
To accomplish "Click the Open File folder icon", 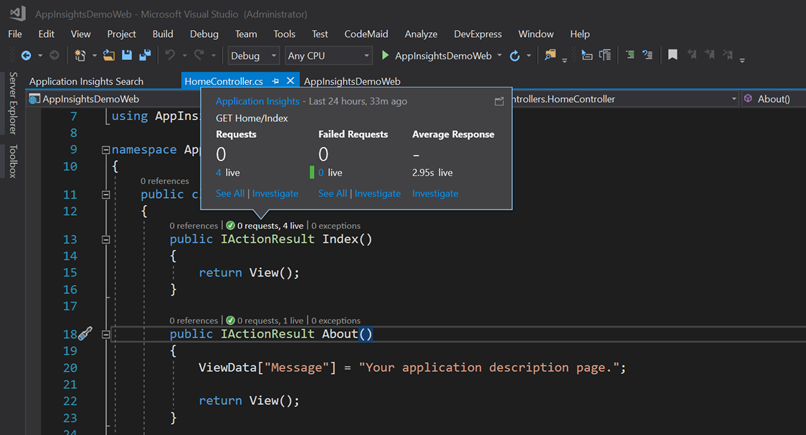I will pyautogui.click(x=108, y=56).
